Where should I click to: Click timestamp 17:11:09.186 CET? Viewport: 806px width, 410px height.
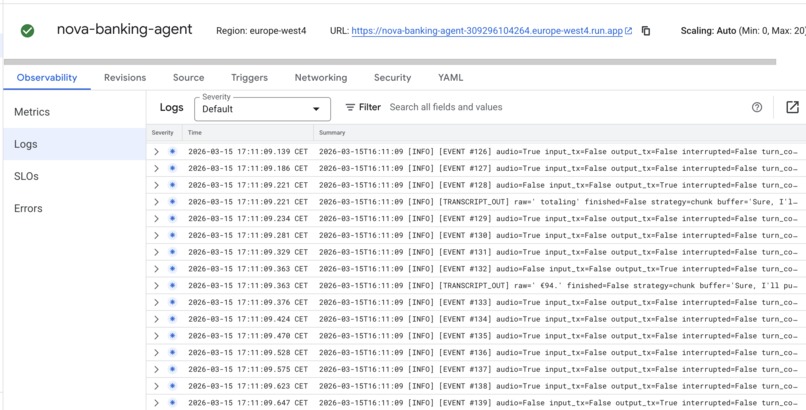click(248, 168)
